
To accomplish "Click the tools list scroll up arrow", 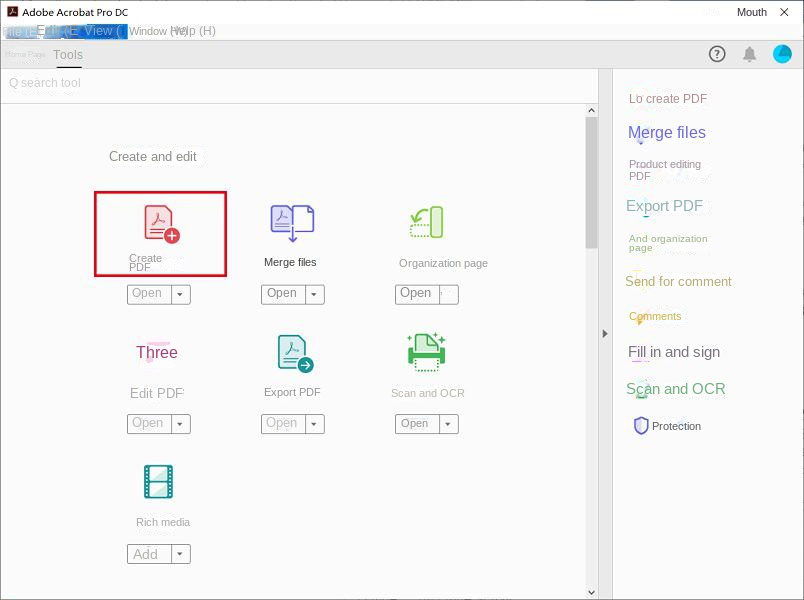I will click(591, 110).
